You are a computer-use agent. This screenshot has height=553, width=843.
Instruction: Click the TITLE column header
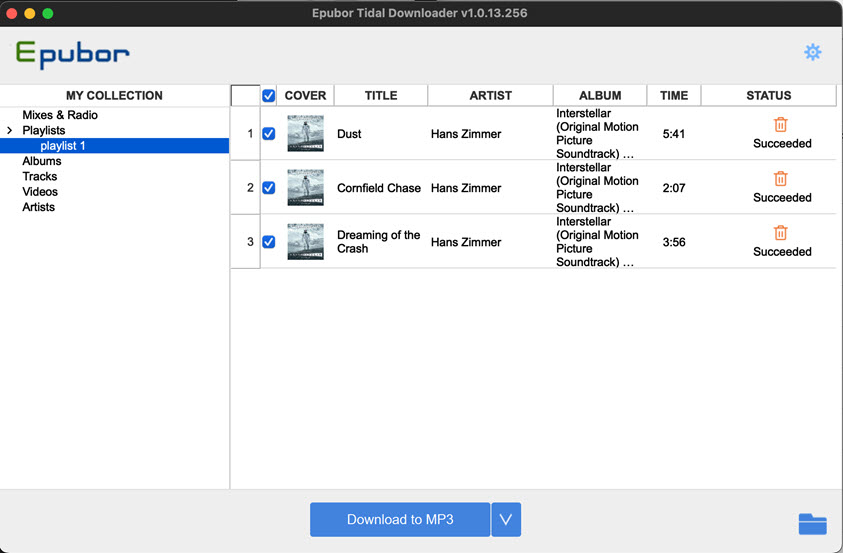pyautogui.click(x=381, y=96)
